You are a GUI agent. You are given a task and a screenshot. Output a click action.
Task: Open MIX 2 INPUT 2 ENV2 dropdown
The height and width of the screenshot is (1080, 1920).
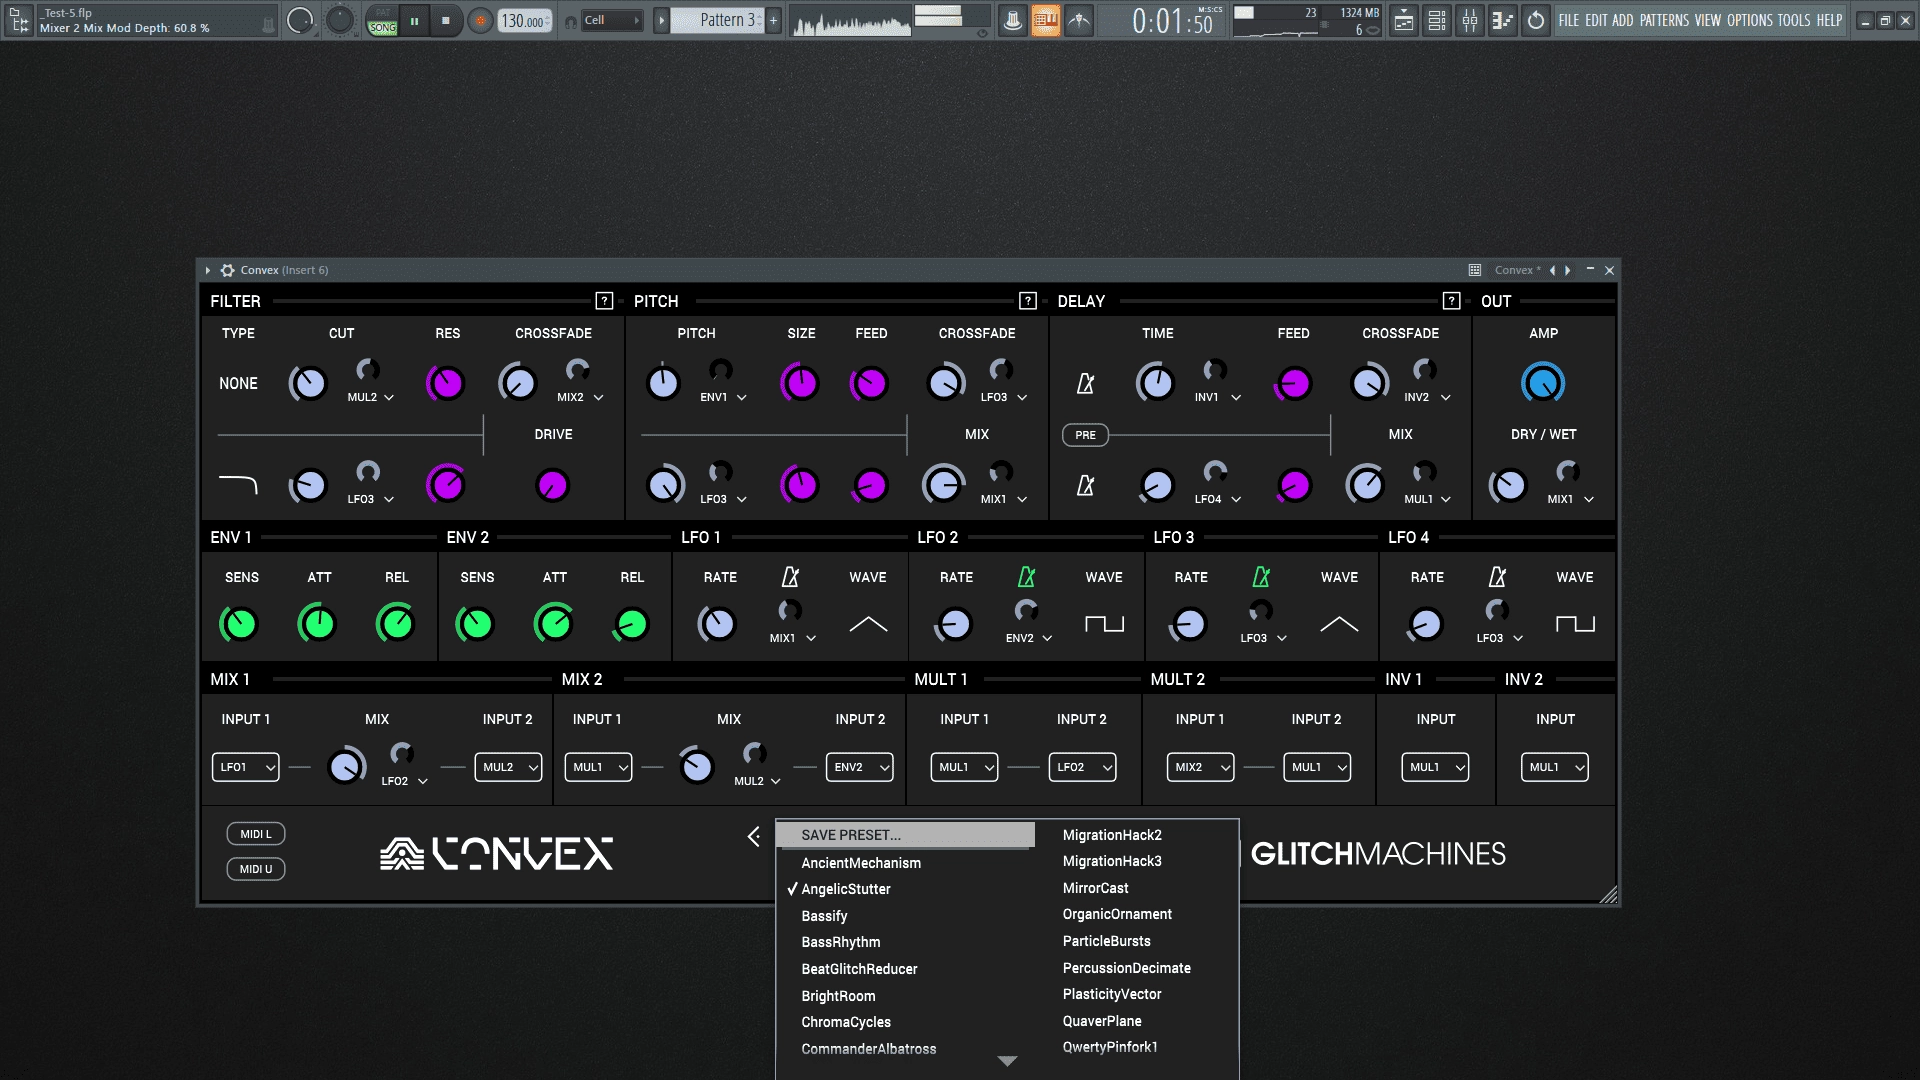tap(860, 767)
